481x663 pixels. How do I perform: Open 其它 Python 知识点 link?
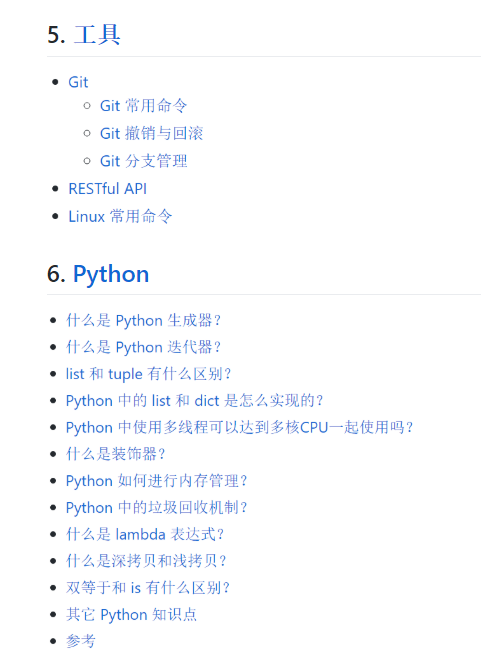point(131,614)
